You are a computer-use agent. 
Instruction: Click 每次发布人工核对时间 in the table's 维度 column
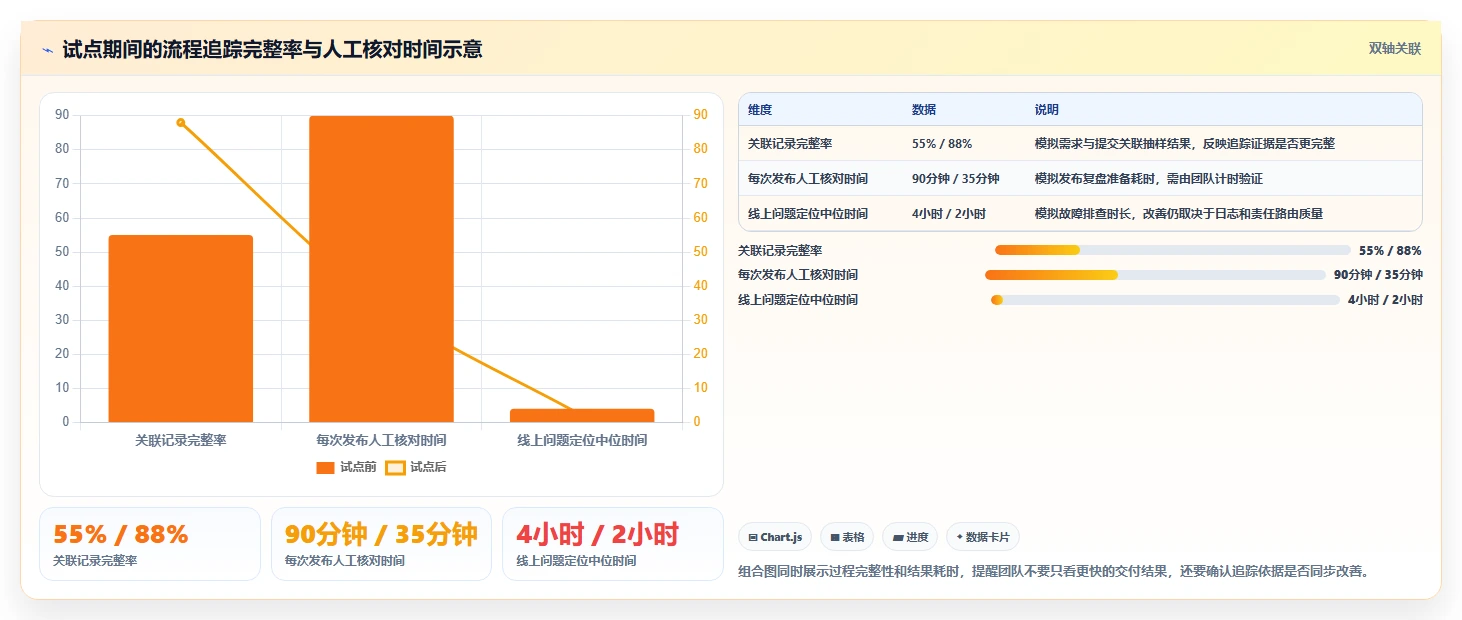pyautogui.click(x=808, y=179)
